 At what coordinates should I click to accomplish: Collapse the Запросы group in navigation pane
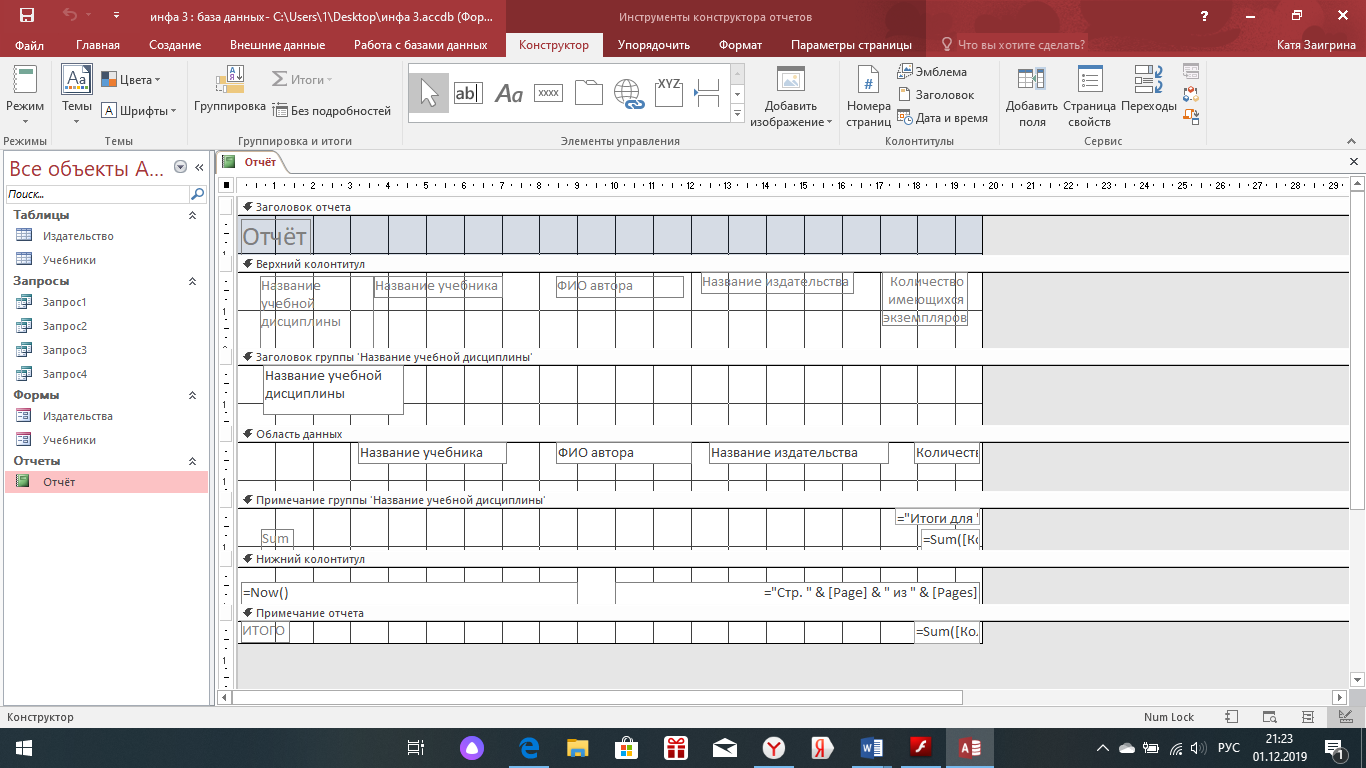coord(192,282)
